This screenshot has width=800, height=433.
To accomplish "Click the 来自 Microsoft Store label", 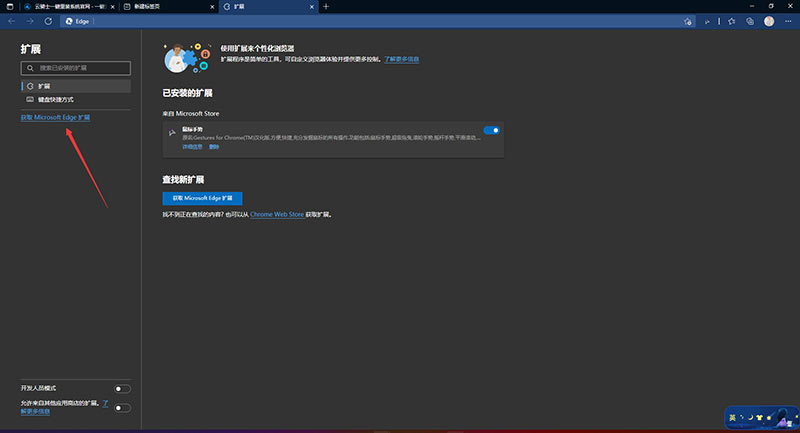I will coord(191,114).
